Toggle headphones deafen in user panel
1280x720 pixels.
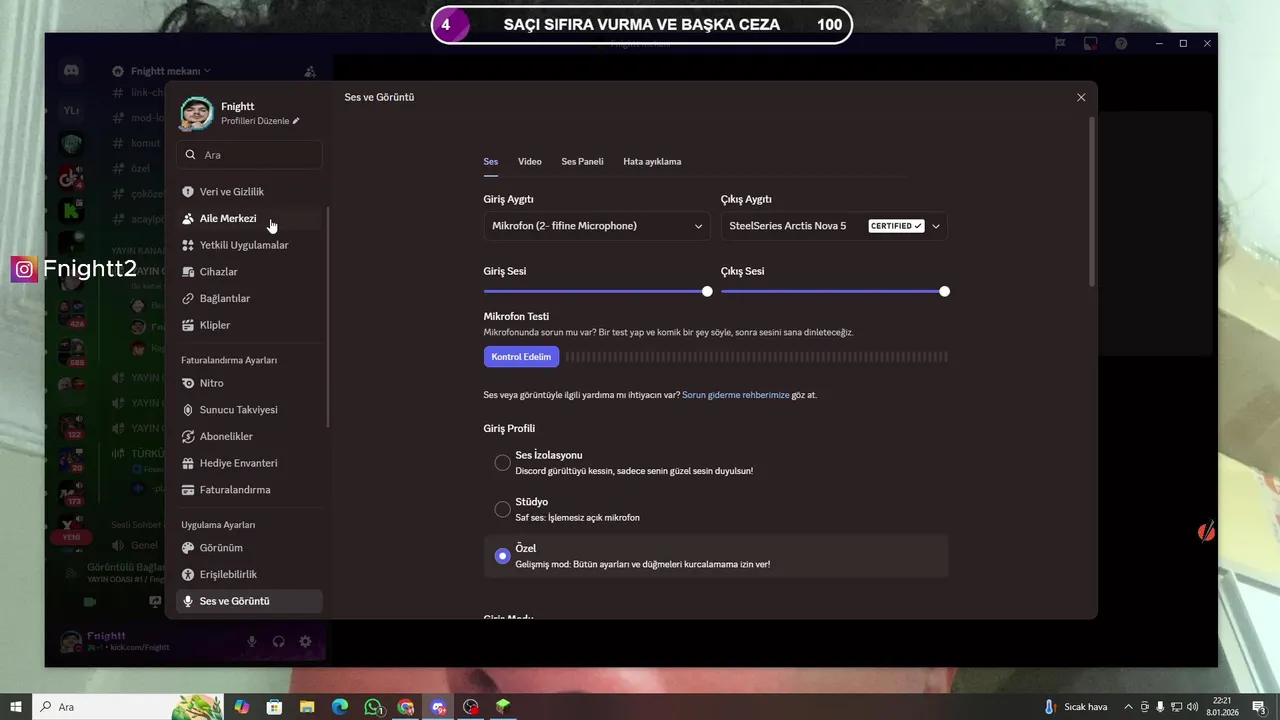click(x=279, y=642)
